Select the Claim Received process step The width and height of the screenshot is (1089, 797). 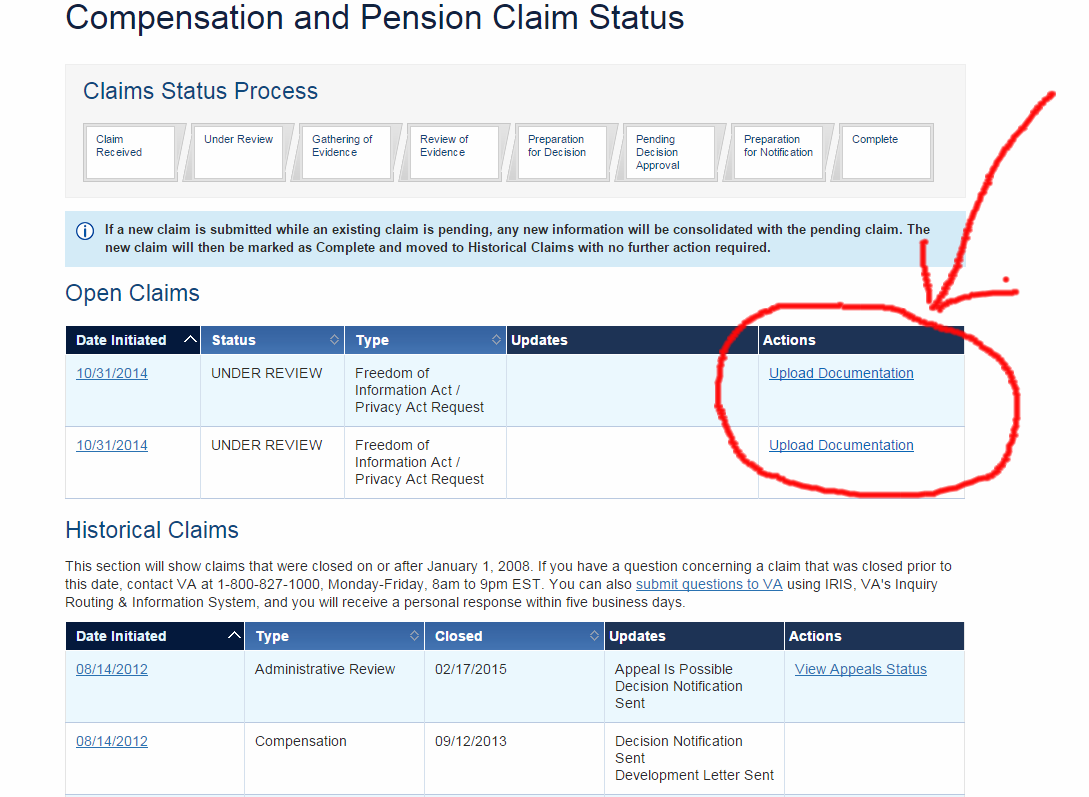(129, 152)
